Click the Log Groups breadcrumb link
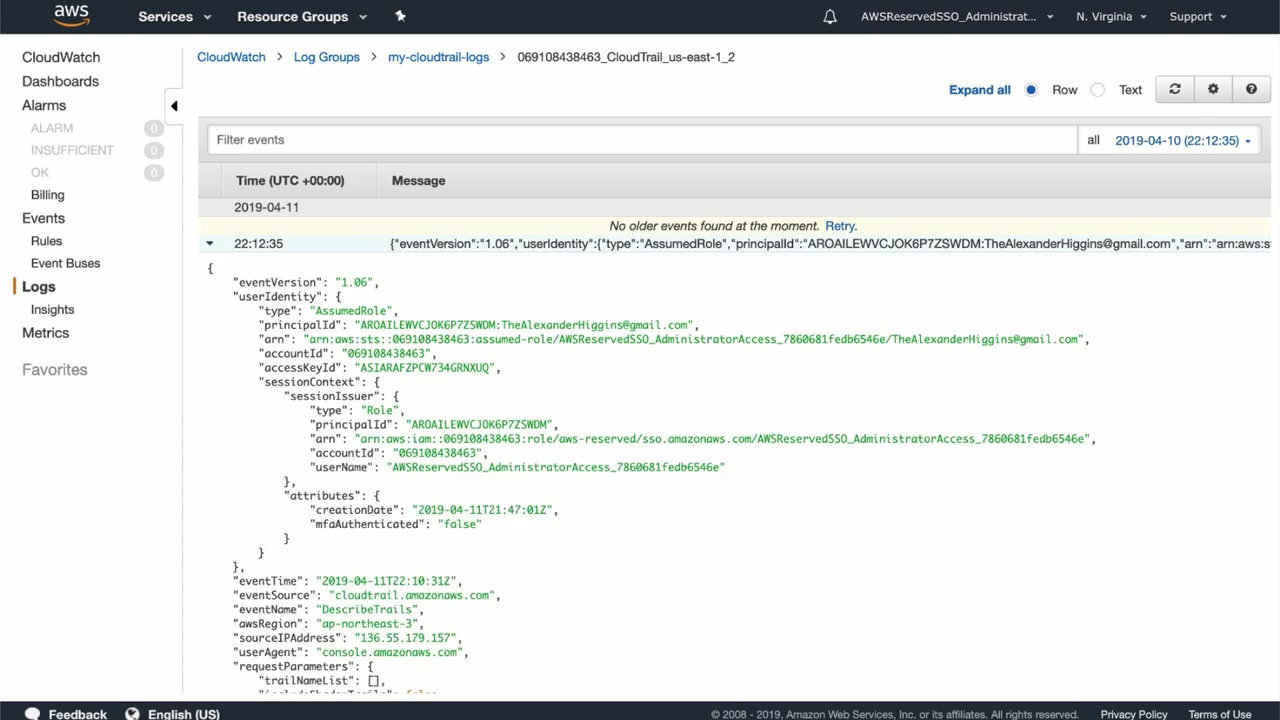 coord(326,57)
